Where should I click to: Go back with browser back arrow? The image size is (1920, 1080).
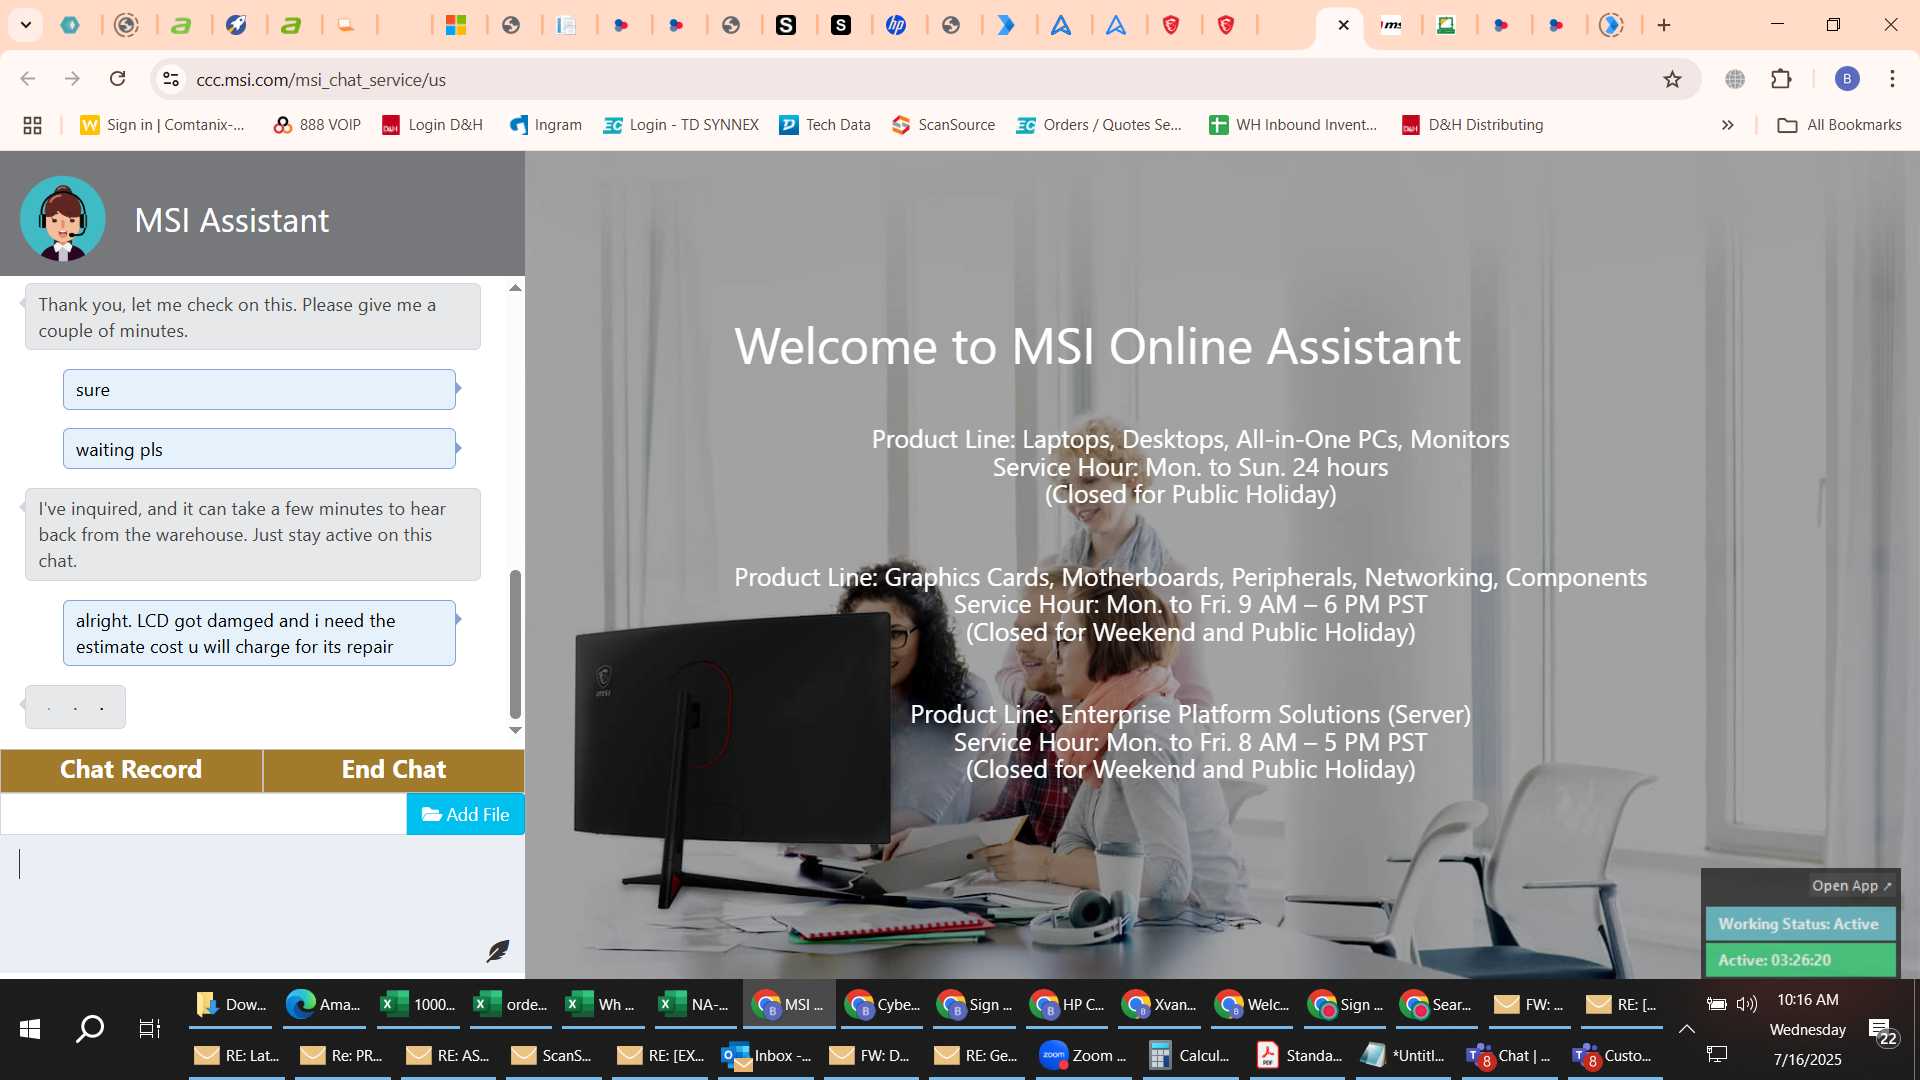click(28, 79)
